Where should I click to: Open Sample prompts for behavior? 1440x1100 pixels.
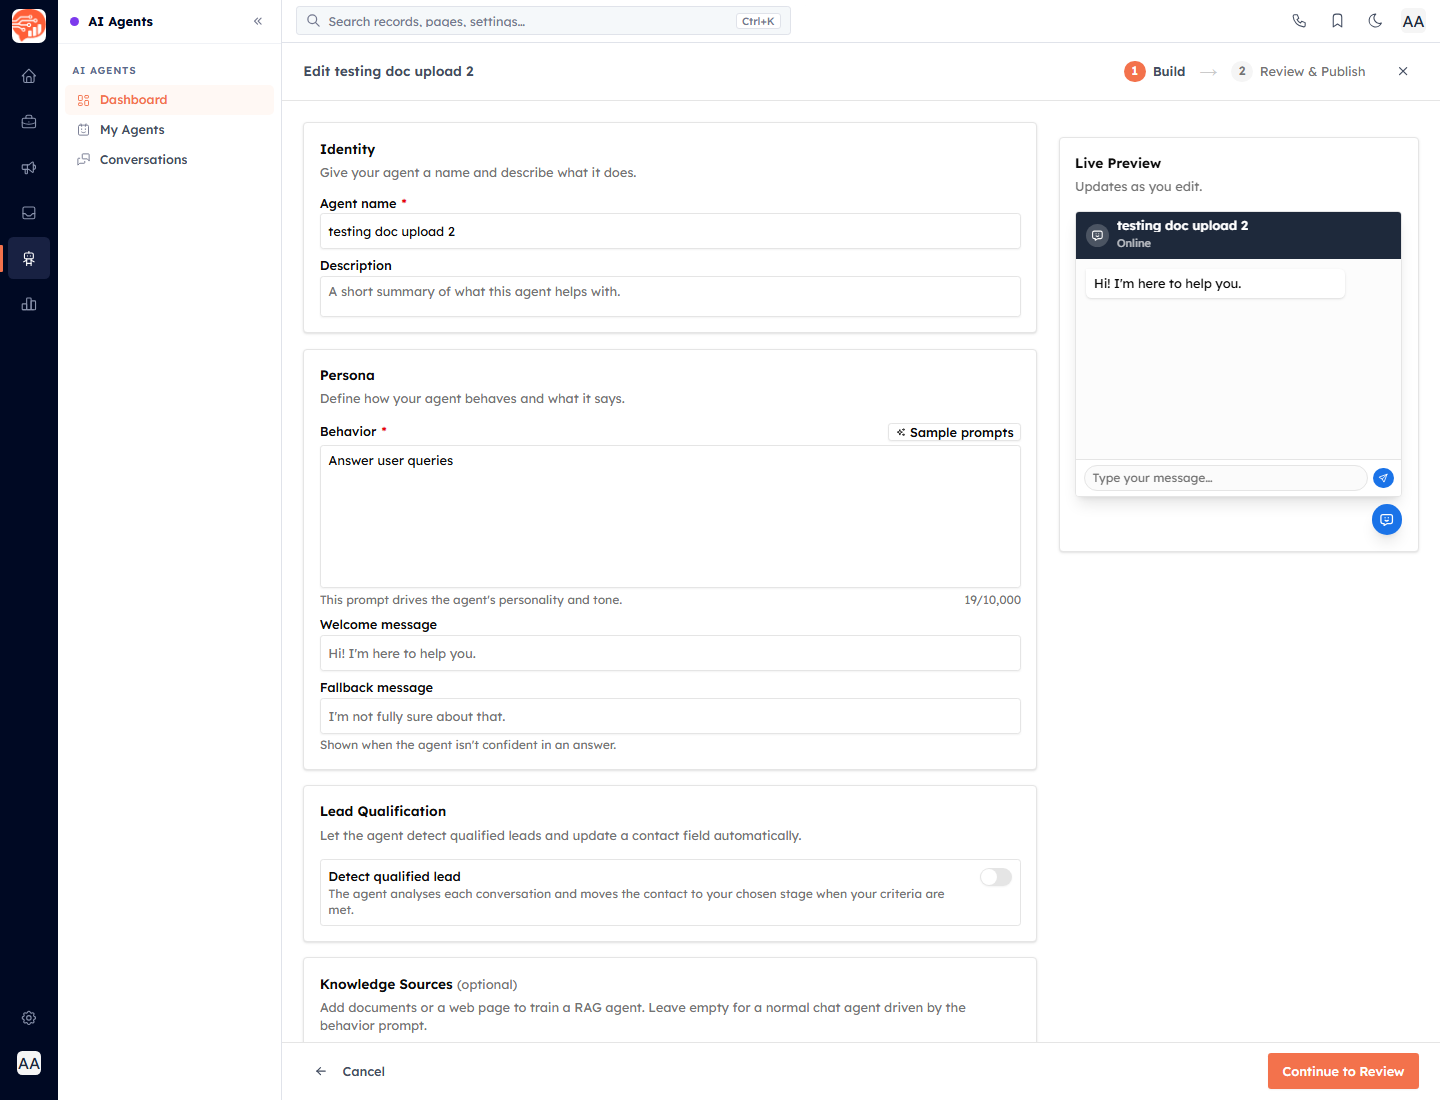click(954, 432)
